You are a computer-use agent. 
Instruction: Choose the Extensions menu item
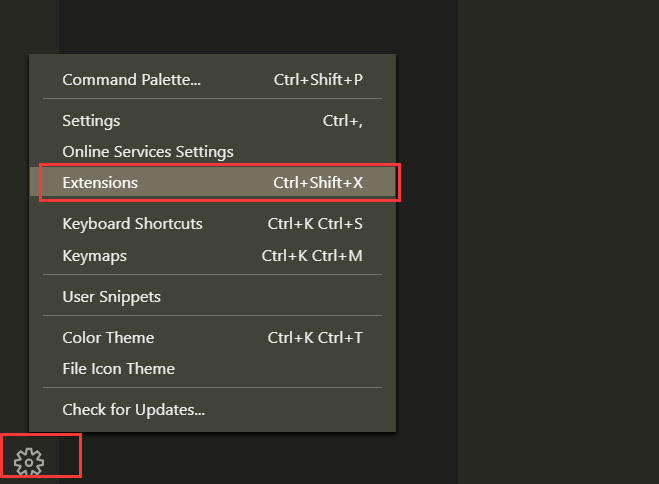coord(100,183)
